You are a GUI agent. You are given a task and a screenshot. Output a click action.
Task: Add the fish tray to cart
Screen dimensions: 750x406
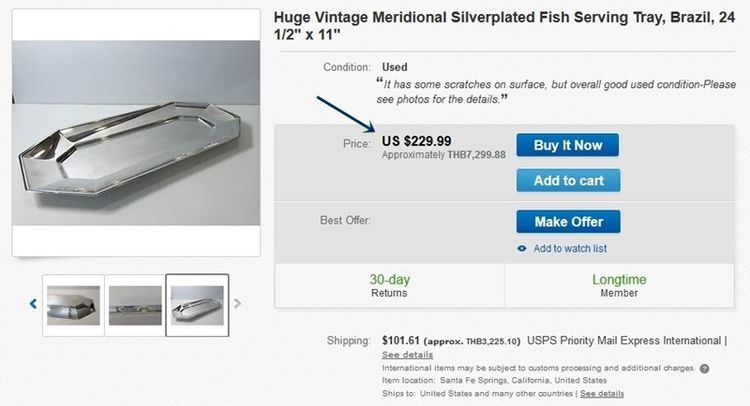[567, 180]
